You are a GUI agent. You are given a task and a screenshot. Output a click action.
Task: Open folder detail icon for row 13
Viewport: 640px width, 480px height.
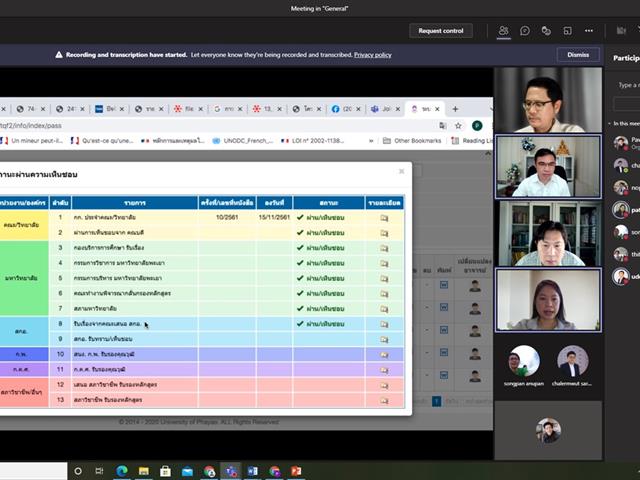click(x=384, y=400)
